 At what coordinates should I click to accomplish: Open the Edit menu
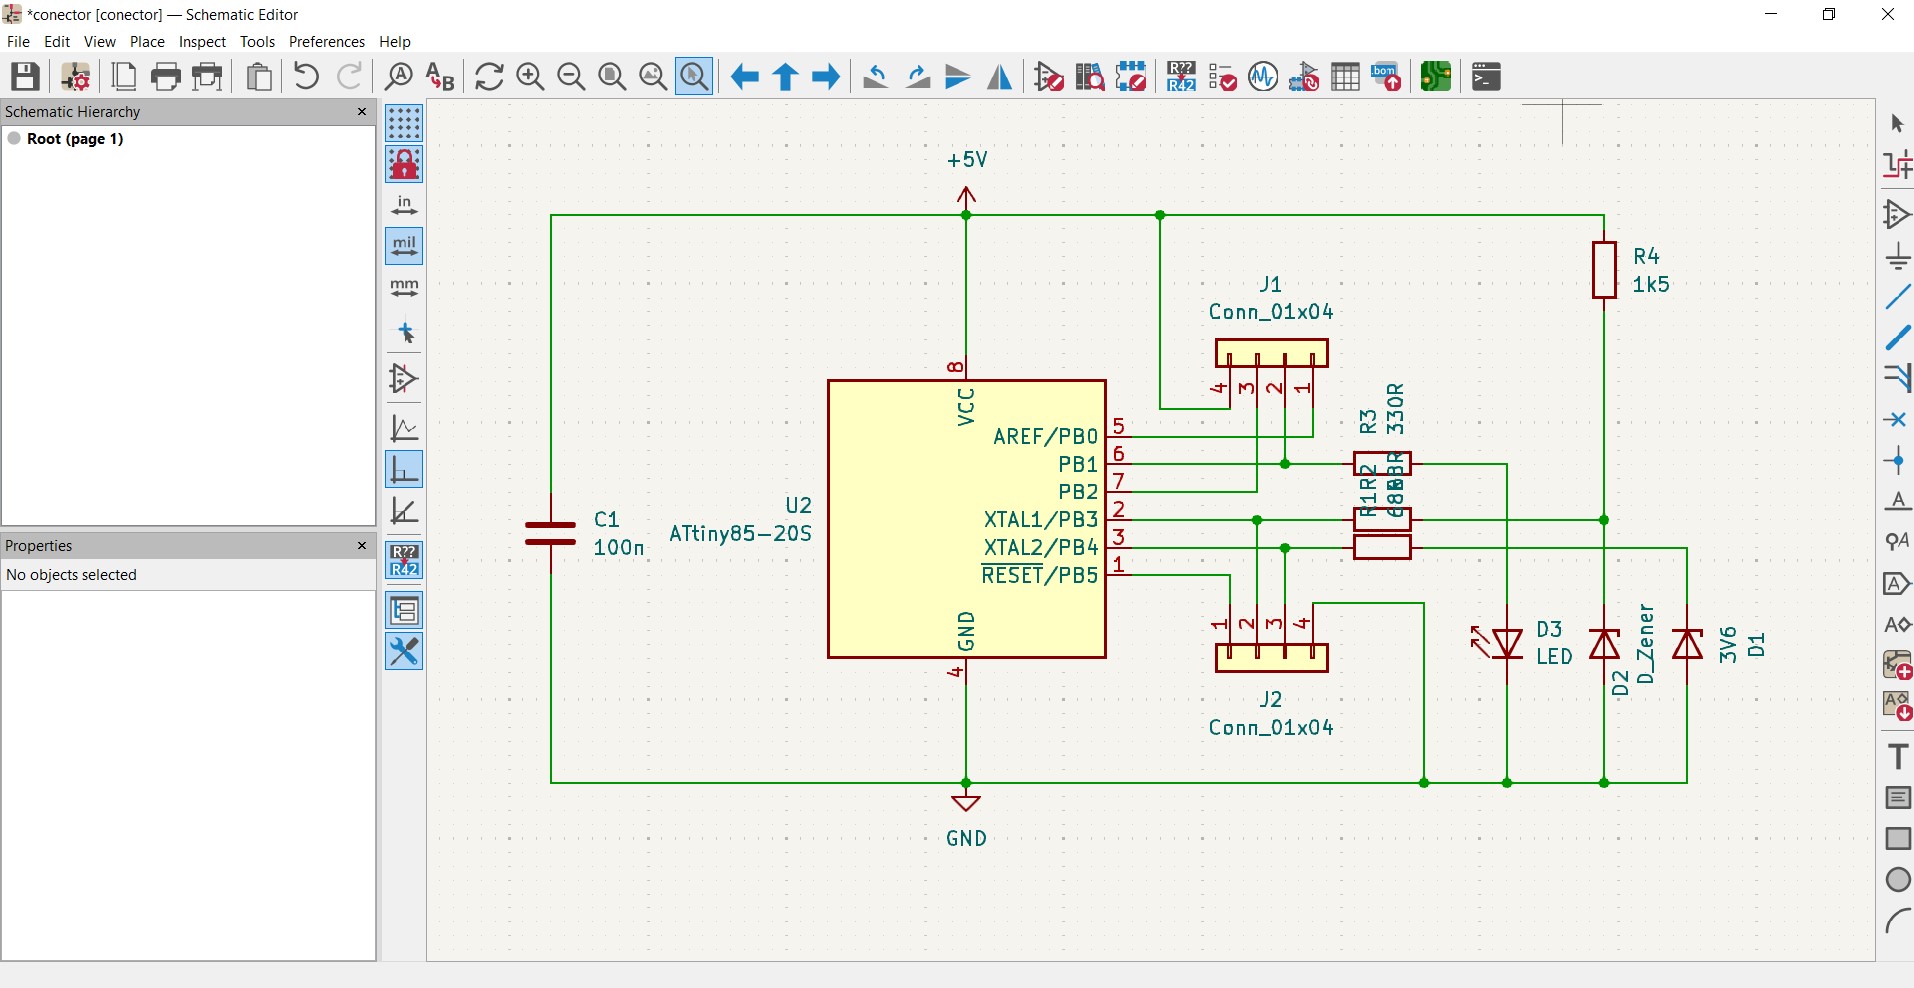pyautogui.click(x=57, y=42)
